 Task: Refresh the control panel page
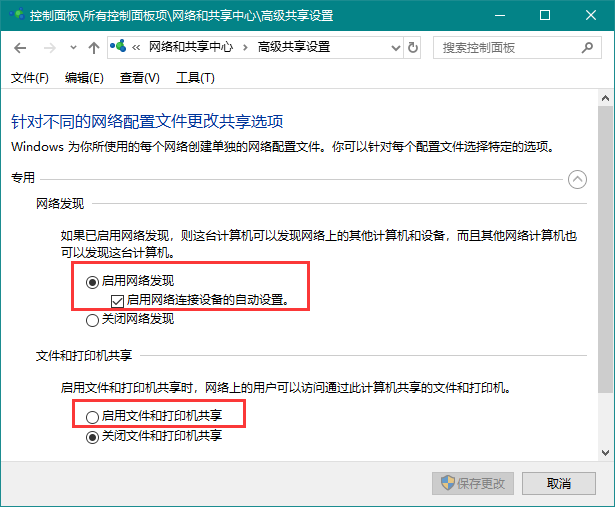pyautogui.click(x=412, y=48)
